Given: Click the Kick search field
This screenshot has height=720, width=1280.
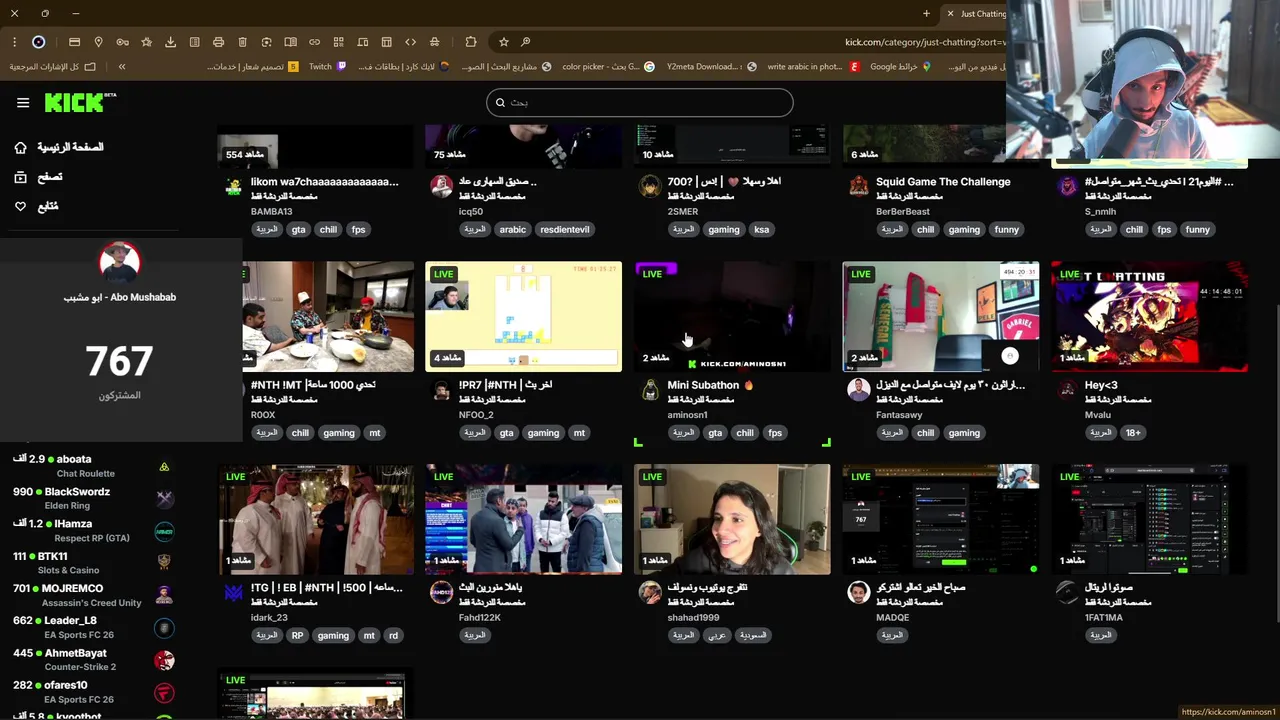Looking at the screenshot, I should [640, 102].
